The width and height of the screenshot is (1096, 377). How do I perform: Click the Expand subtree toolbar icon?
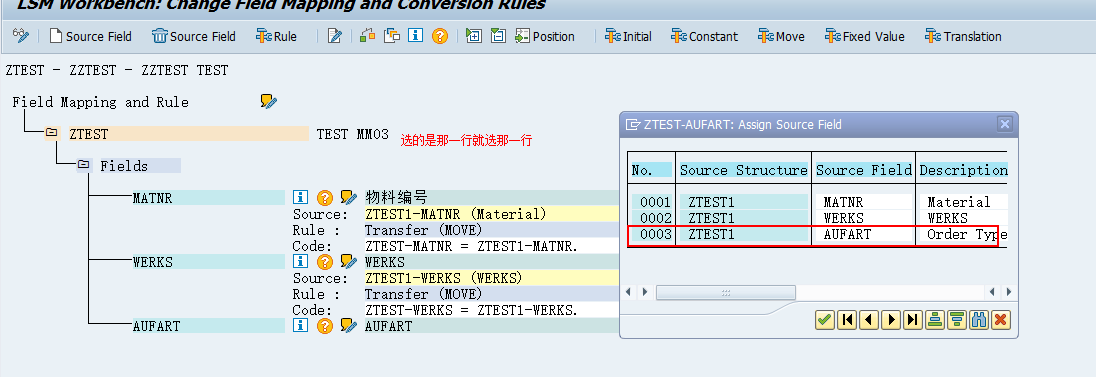(474, 36)
